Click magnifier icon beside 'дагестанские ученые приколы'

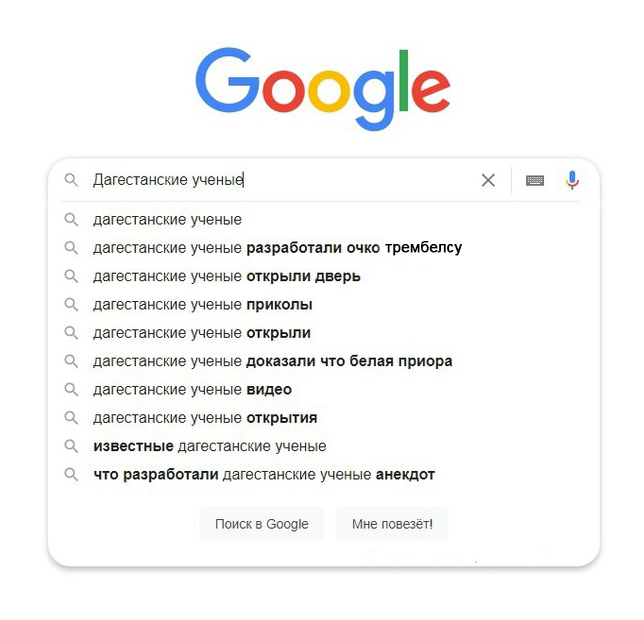click(x=71, y=304)
